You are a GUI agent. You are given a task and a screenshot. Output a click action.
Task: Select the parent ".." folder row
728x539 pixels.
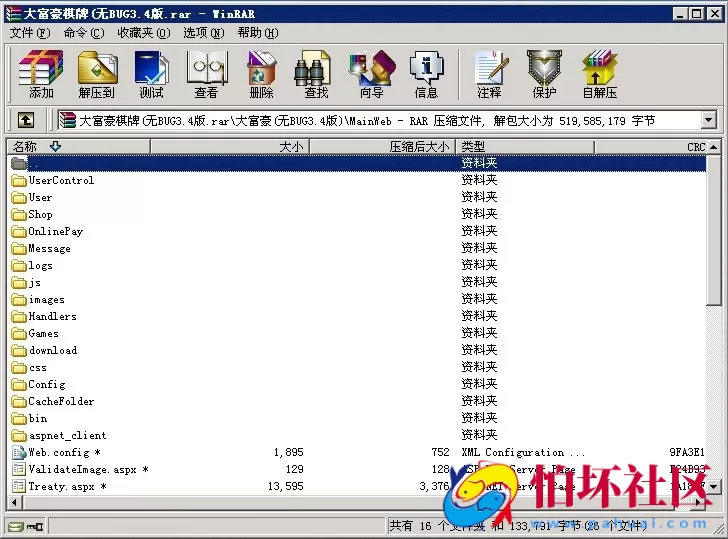[x=357, y=163]
